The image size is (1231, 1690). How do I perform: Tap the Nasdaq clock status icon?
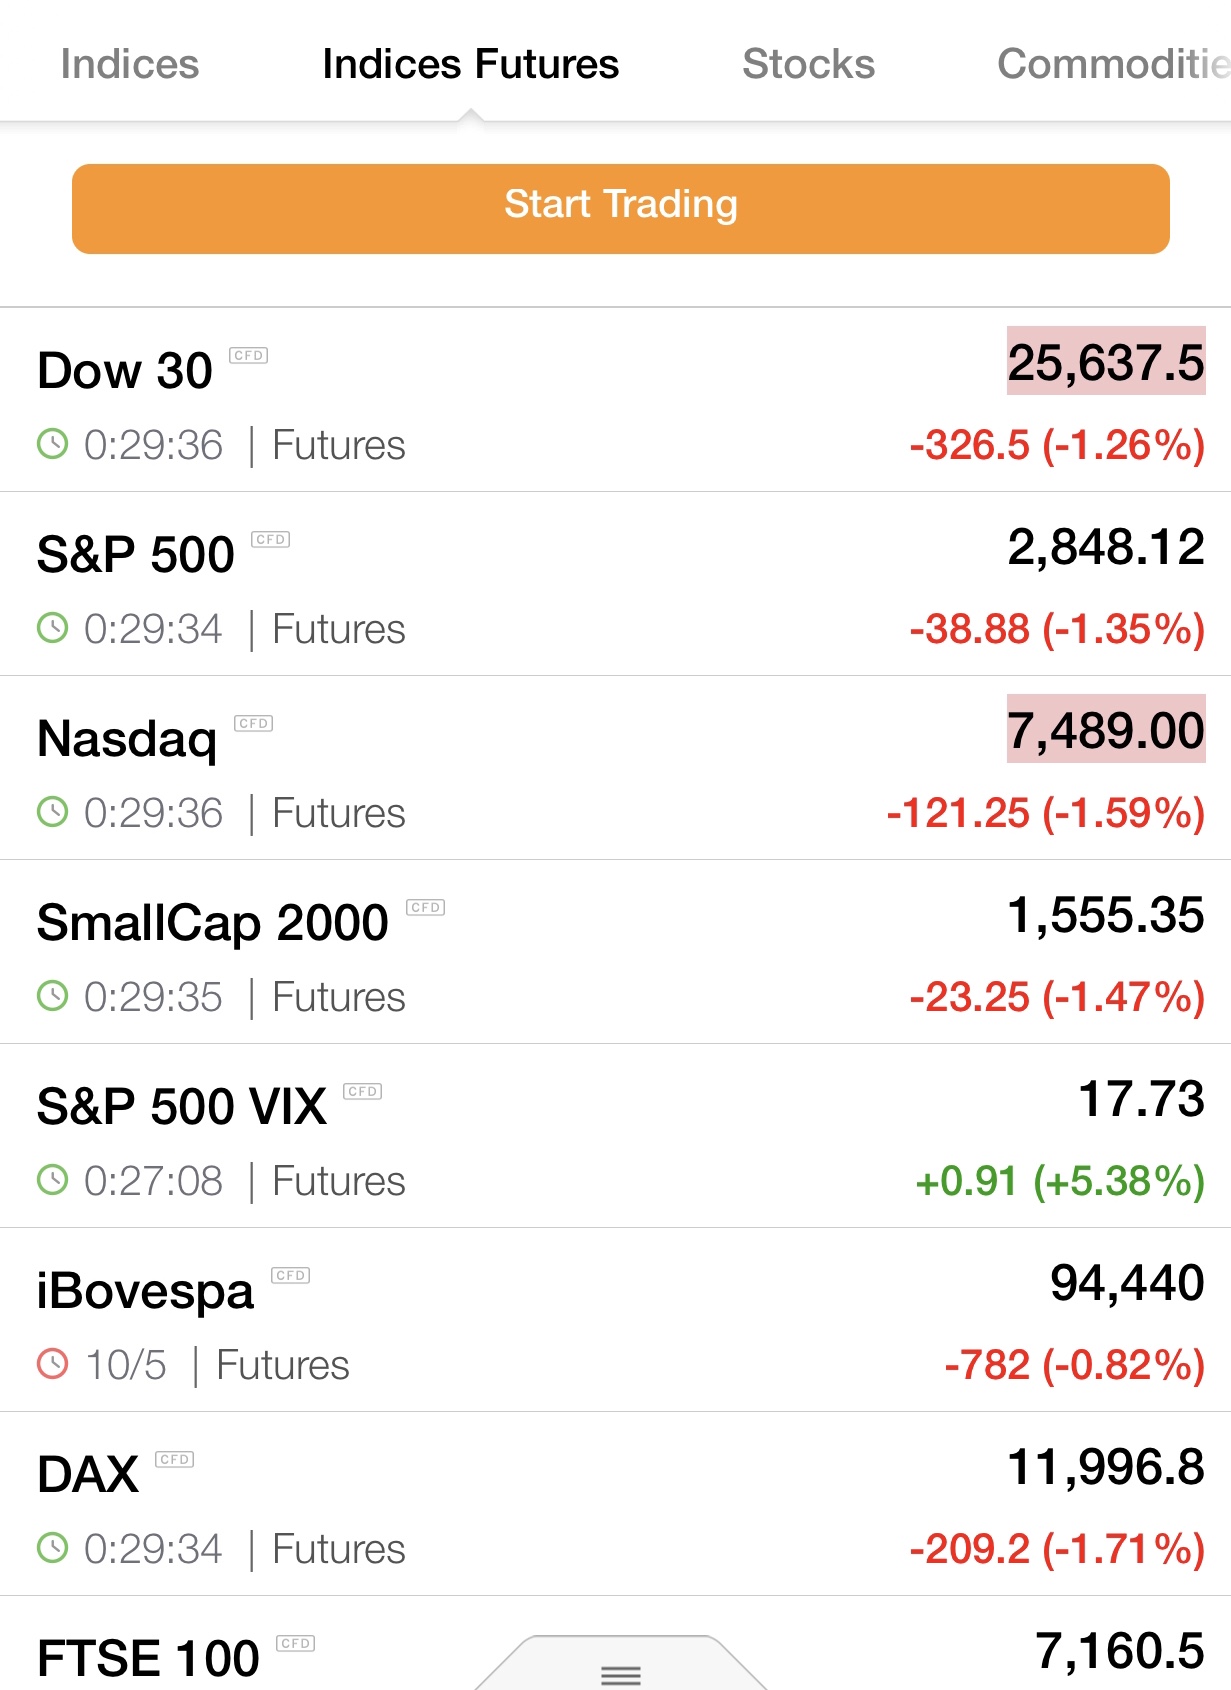pos(52,812)
